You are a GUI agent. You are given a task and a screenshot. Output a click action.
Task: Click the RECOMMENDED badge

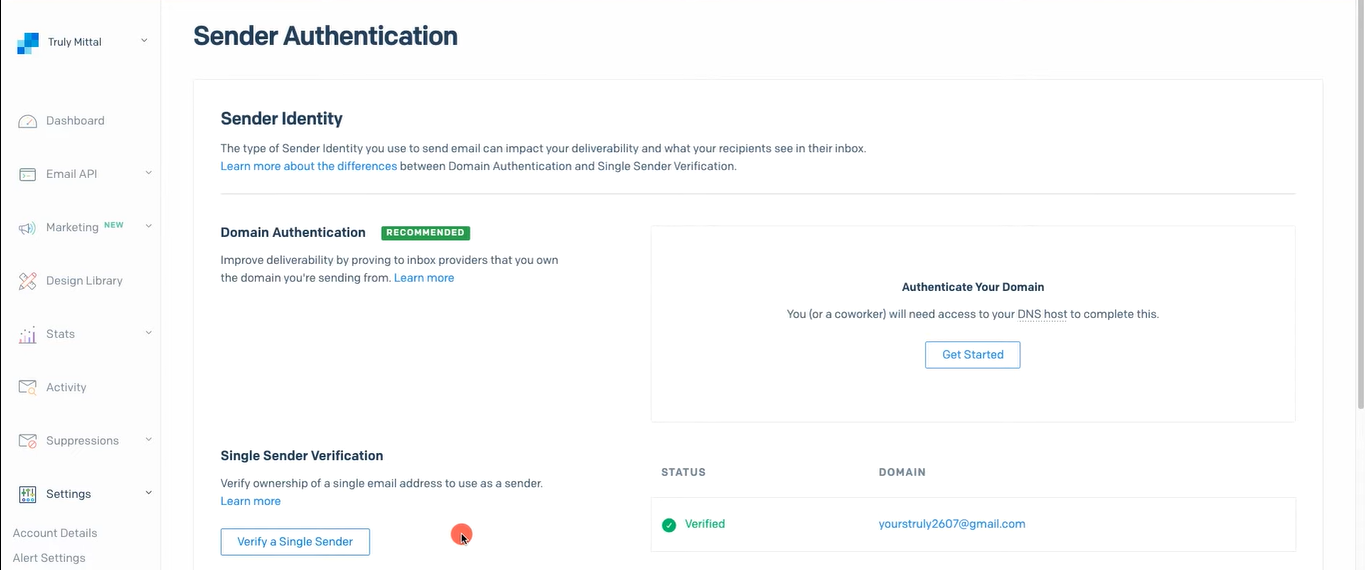pyautogui.click(x=425, y=233)
